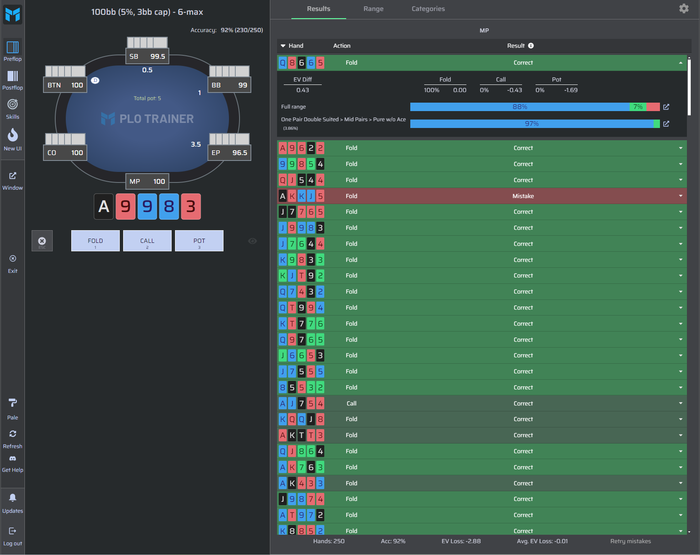Select the black Ace hole card
This screenshot has width=700, height=555.
pyautogui.click(x=104, y=207)
